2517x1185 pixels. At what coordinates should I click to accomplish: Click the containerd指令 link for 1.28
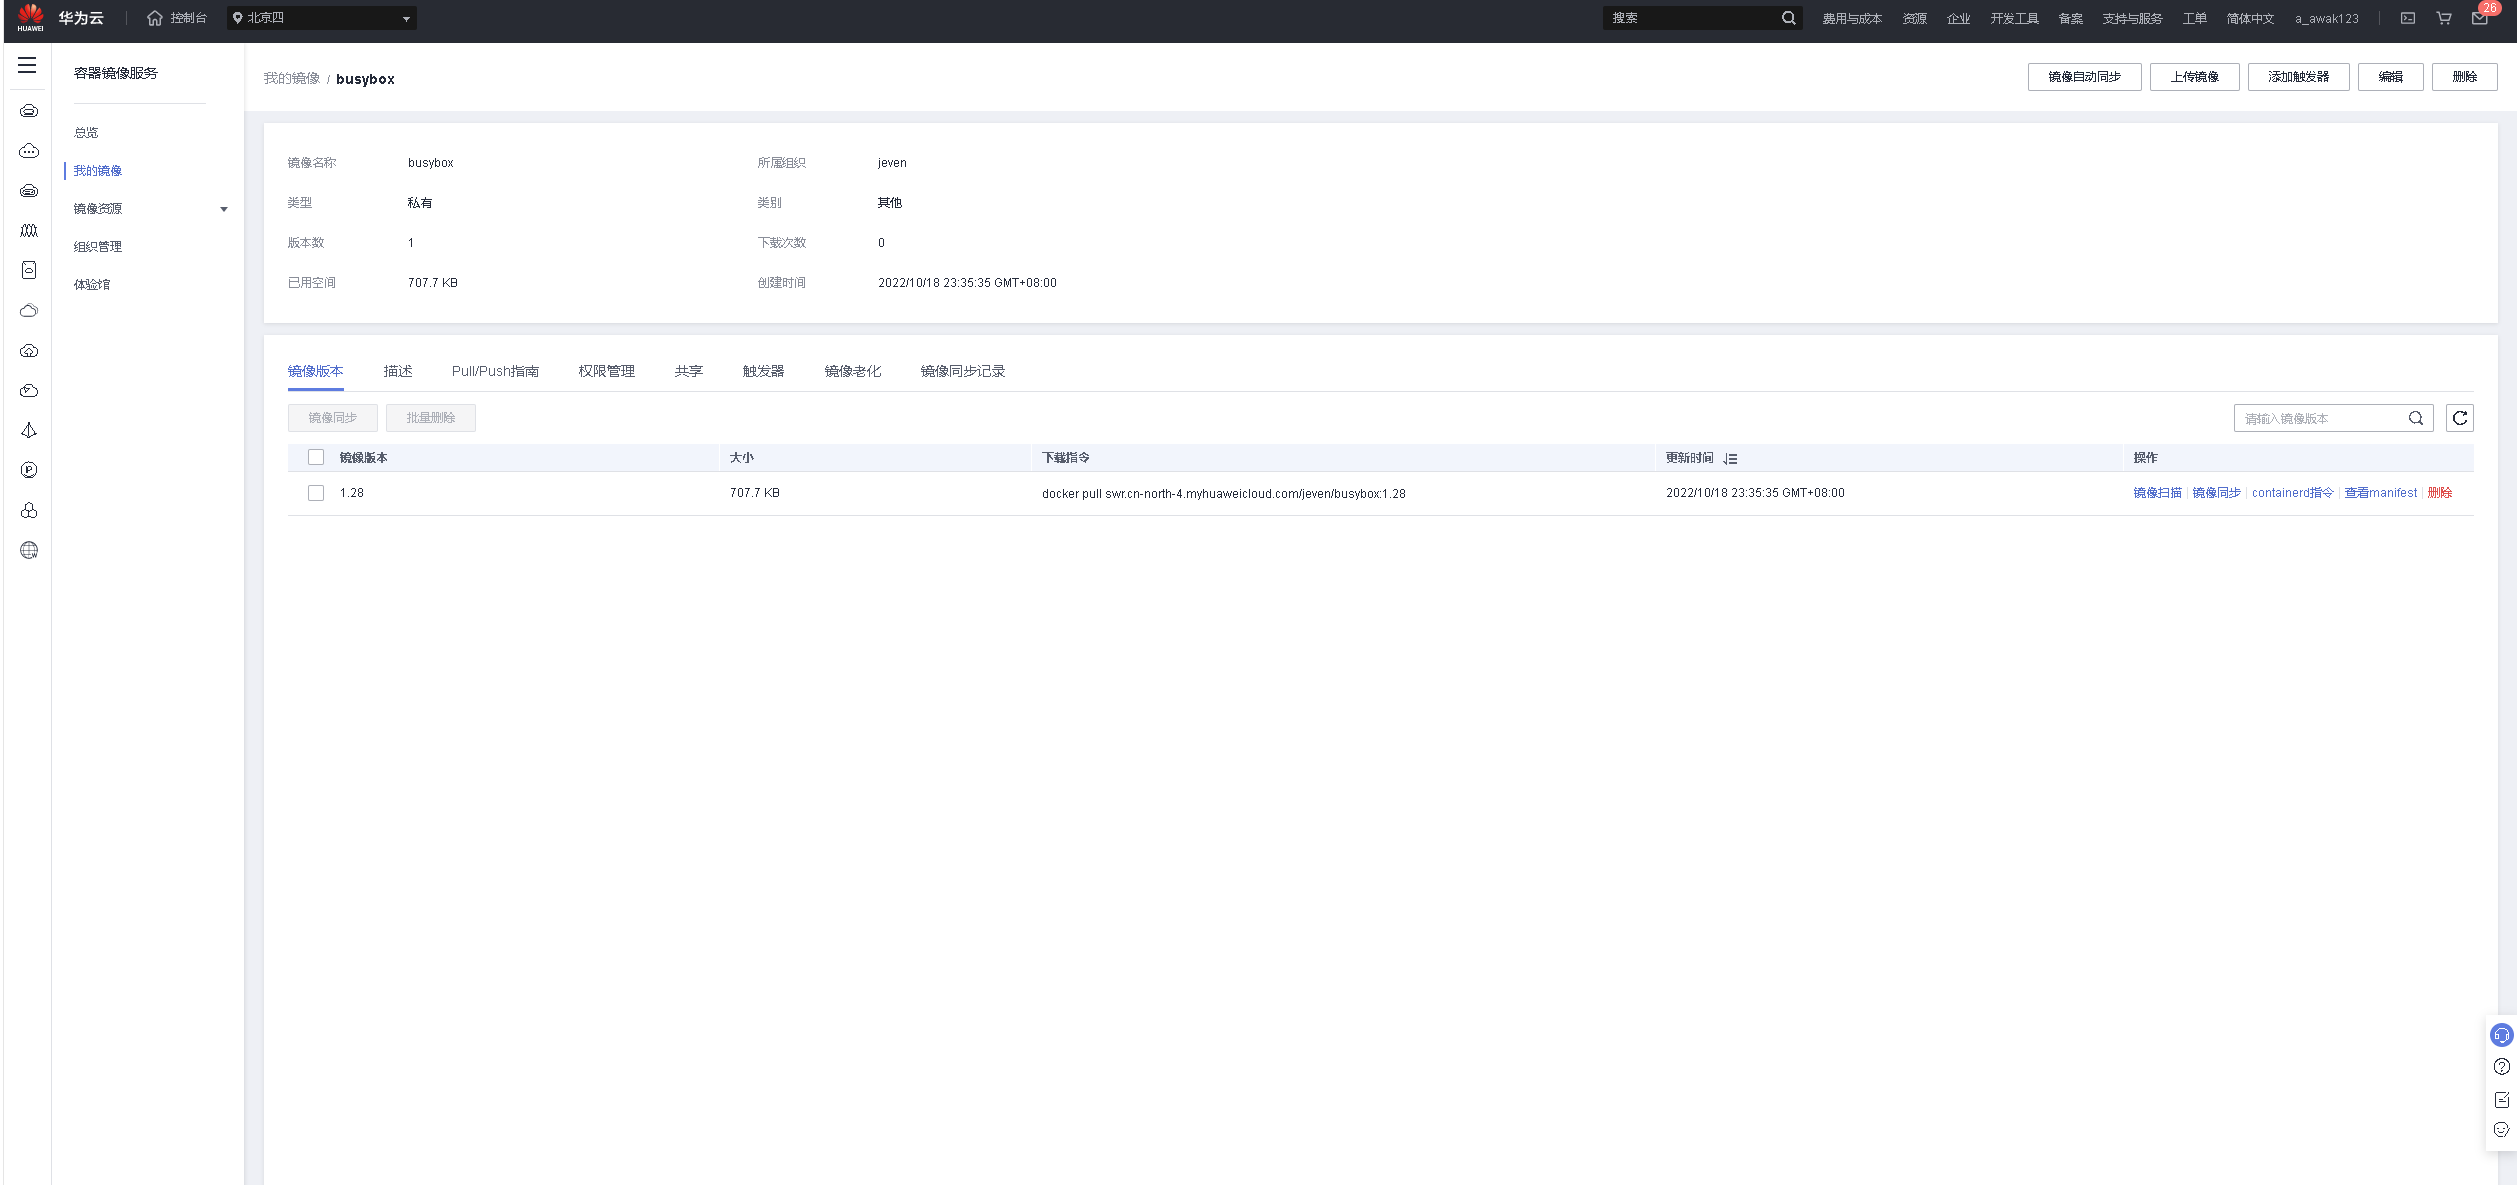[x=2292, y=493]
